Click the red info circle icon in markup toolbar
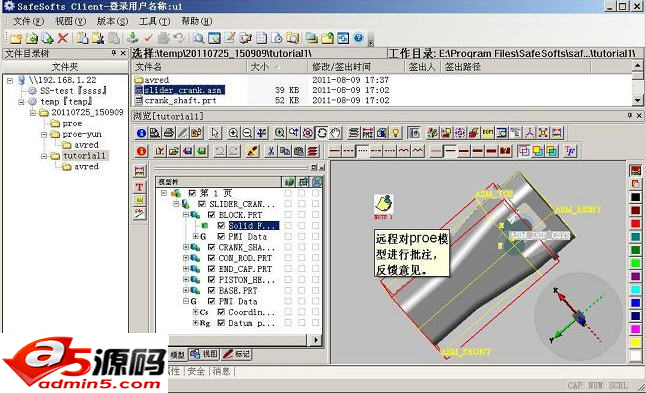 coord(141,151)
